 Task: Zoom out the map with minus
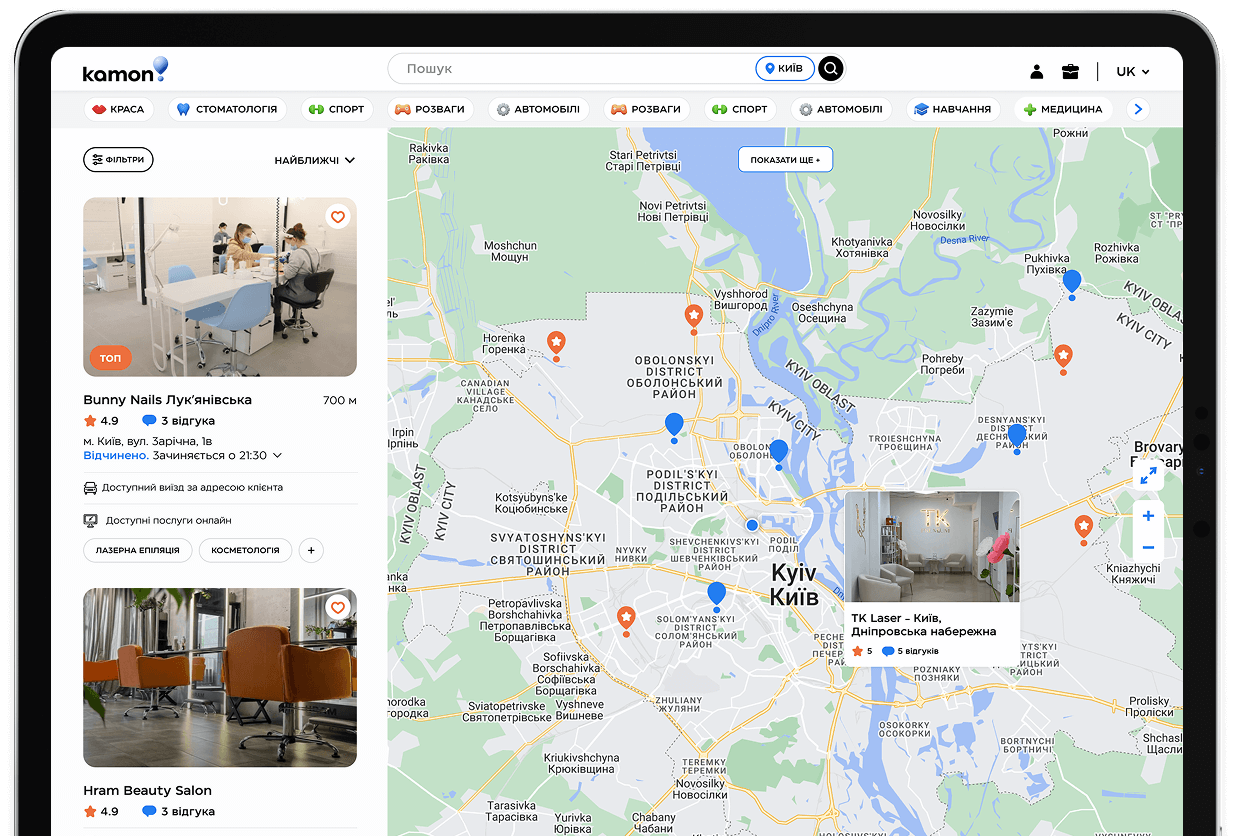pyautogui.click(x=1148, y=547)
